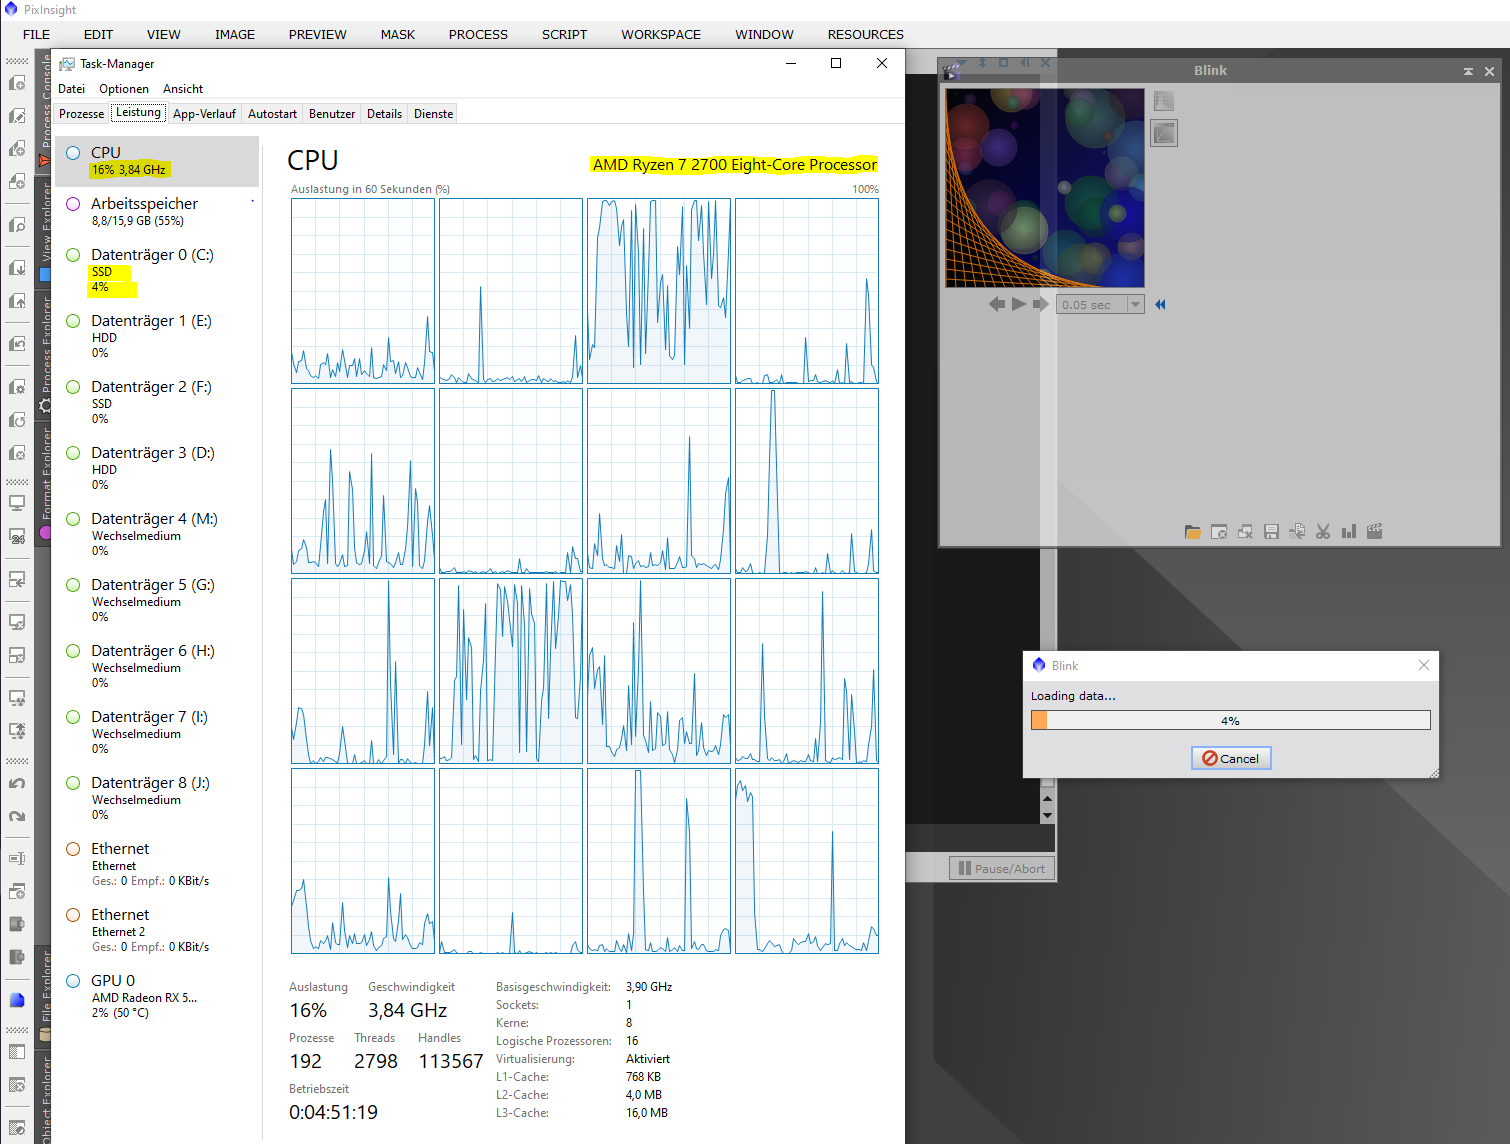Click the blue rewind arrows in Blink
Screen dimensions: 1510x1144
point(1160,304)
